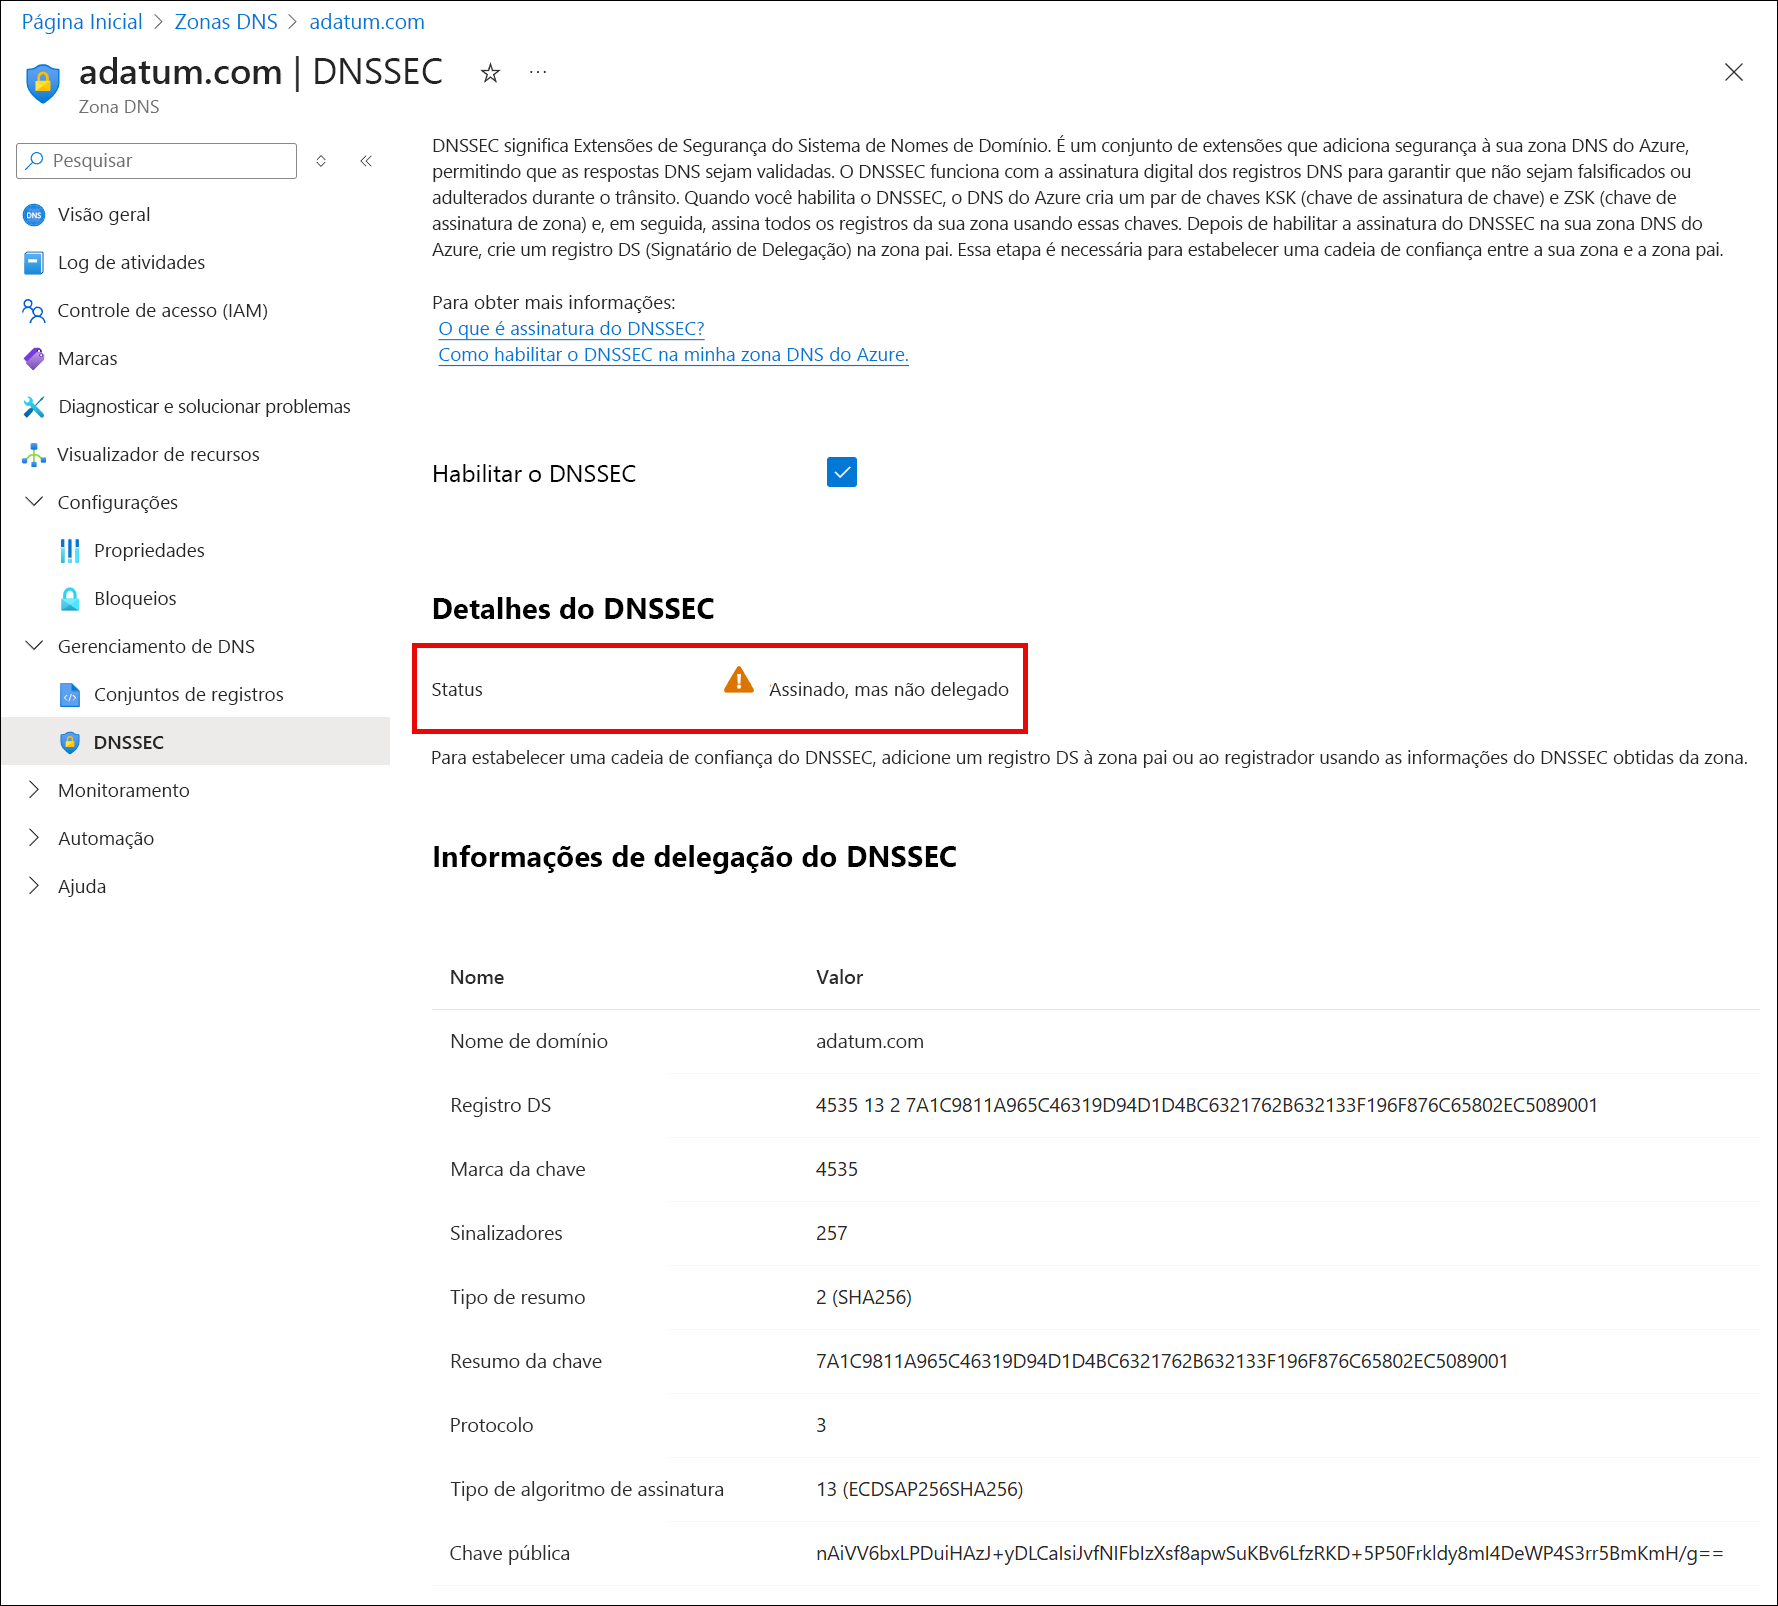1778x1606 pixels.
Task: Select DNSSEC in the sidebar
Action: [129, 742]
